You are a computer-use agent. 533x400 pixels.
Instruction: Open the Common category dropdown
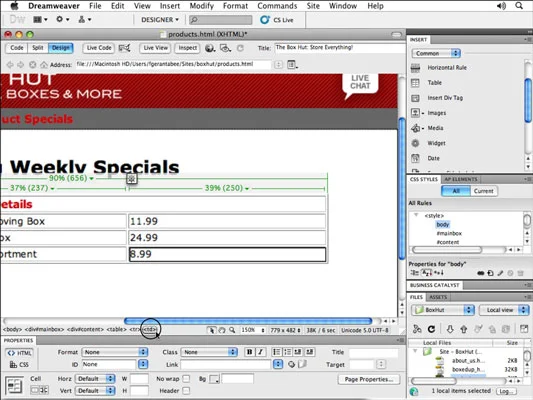click(x=436, y=53)
